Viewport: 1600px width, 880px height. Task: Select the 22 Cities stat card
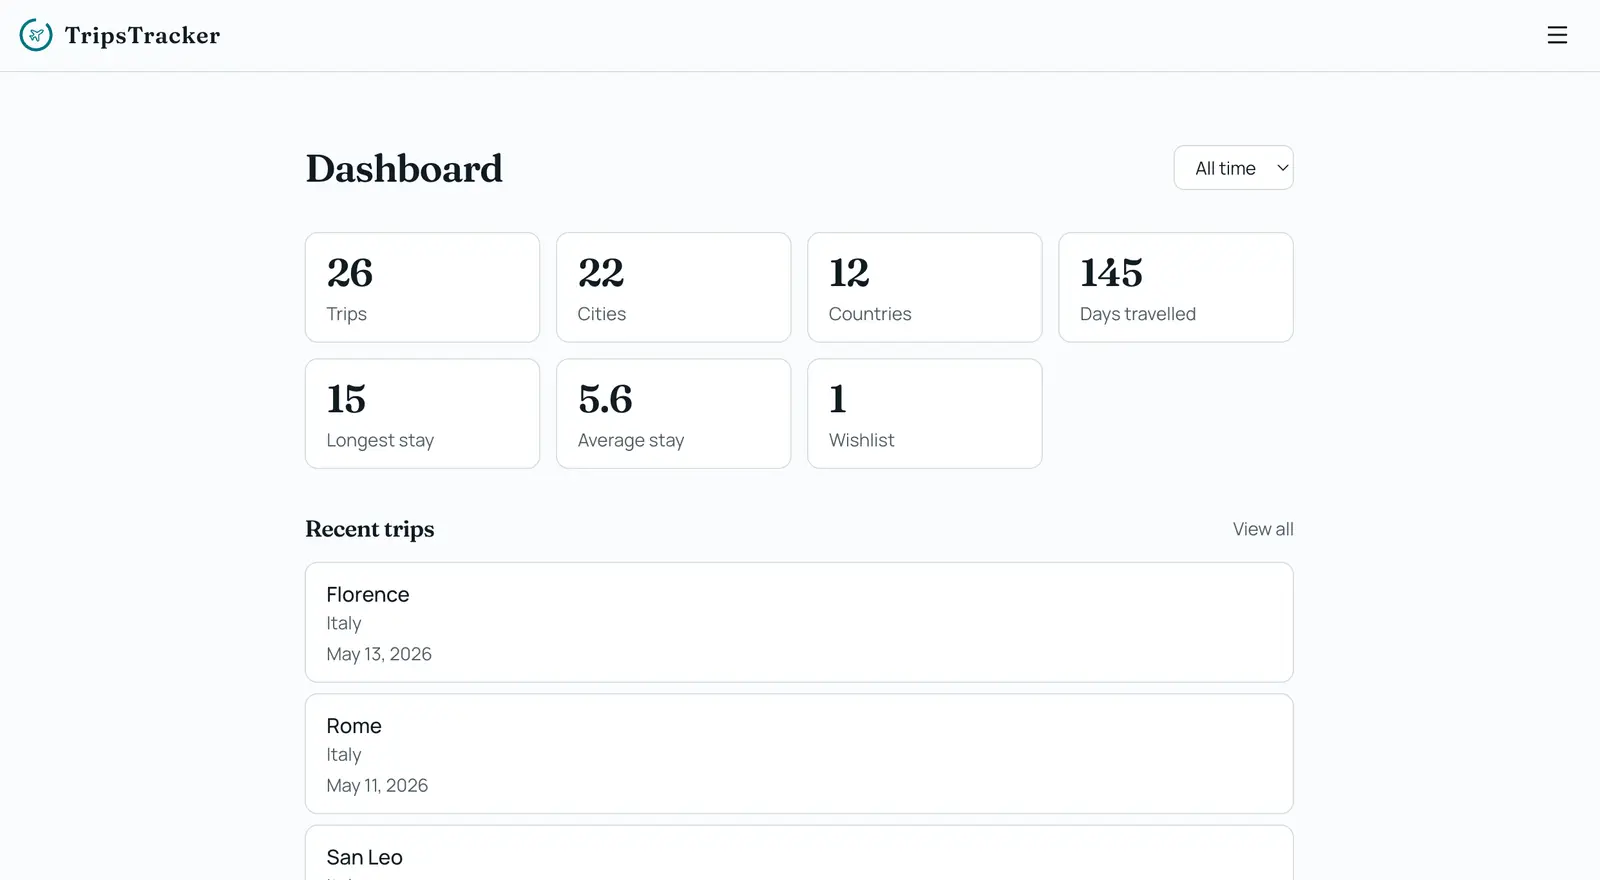pyautogui.click(x=673, y=288)
